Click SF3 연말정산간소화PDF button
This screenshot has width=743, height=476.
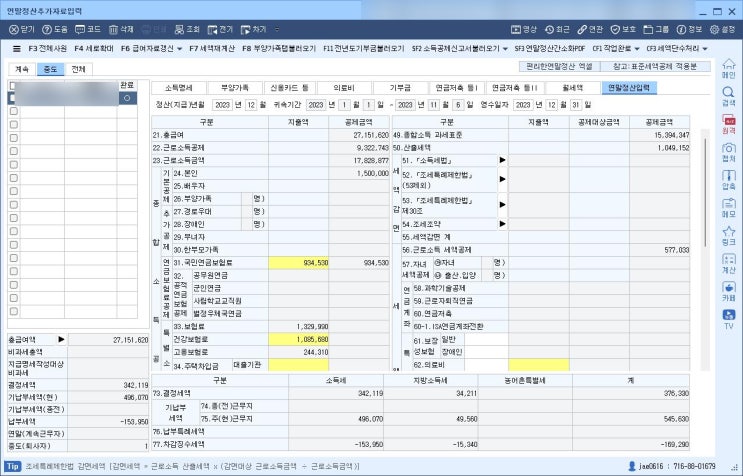(550, 48)
